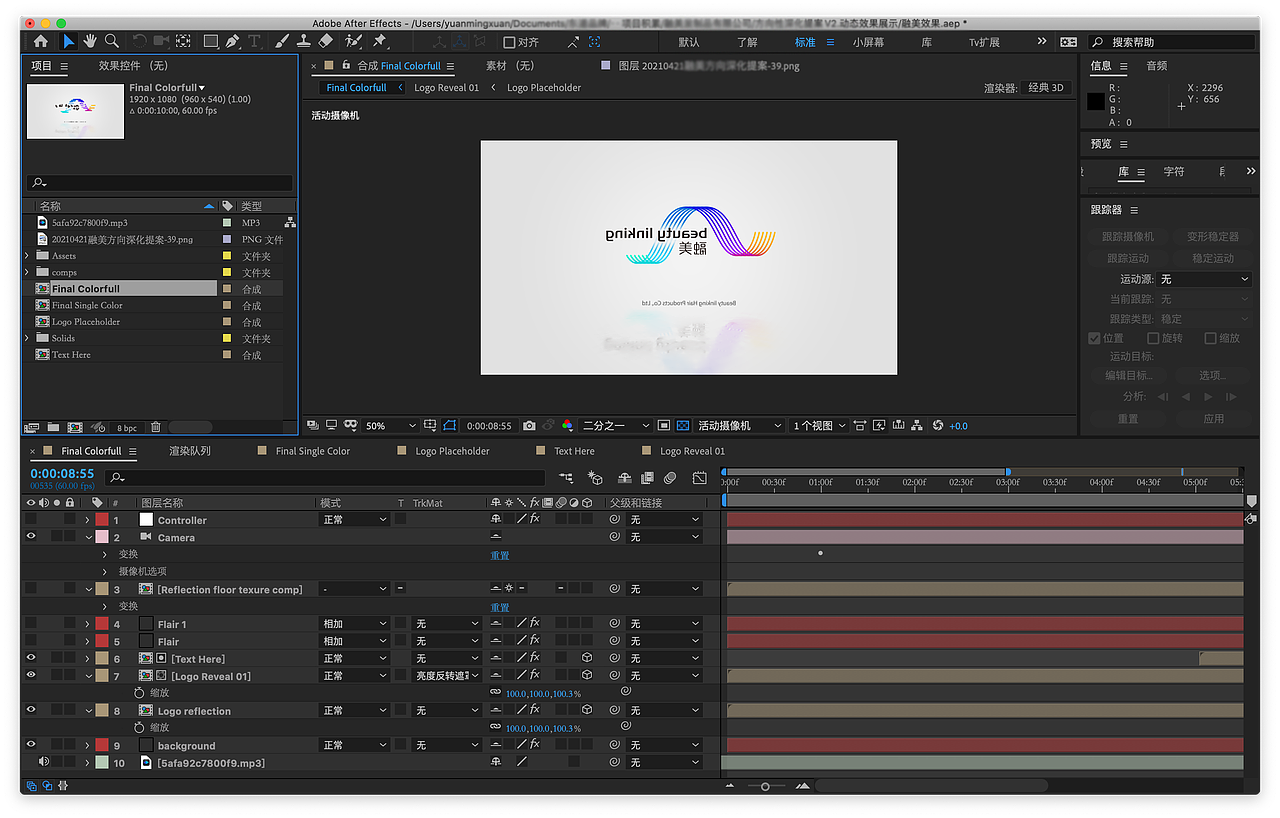1280x818 pixels.
Task: Click the Final Colorfull project thumbnail
Action: pos(75,111)
